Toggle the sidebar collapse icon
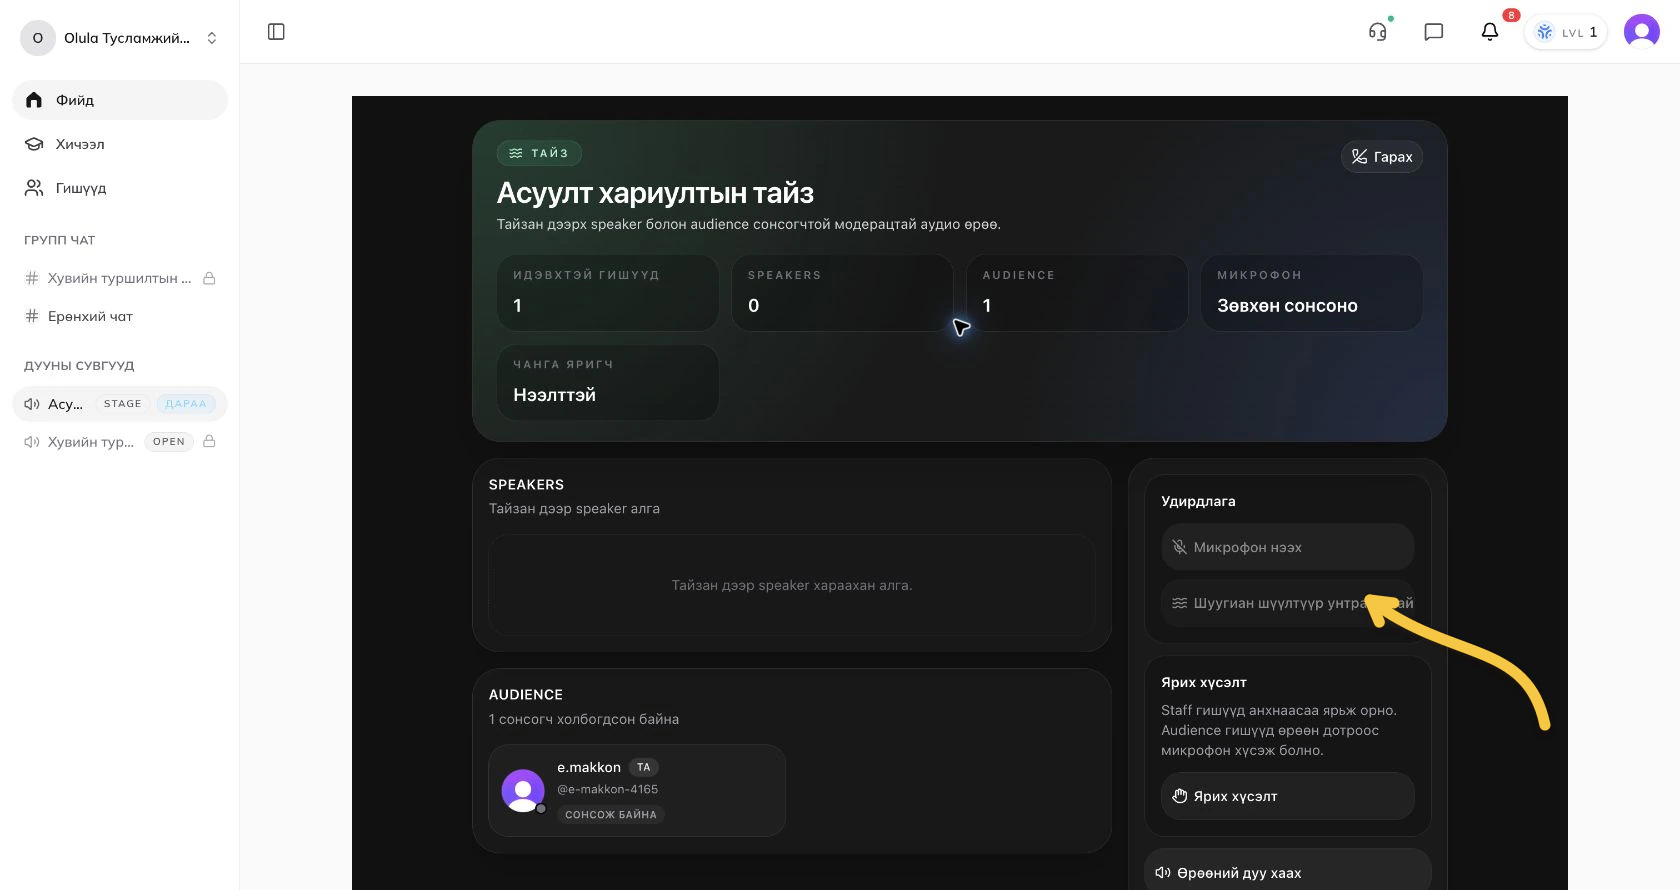This screenshot has width=1680, height=890. (277, 32)
